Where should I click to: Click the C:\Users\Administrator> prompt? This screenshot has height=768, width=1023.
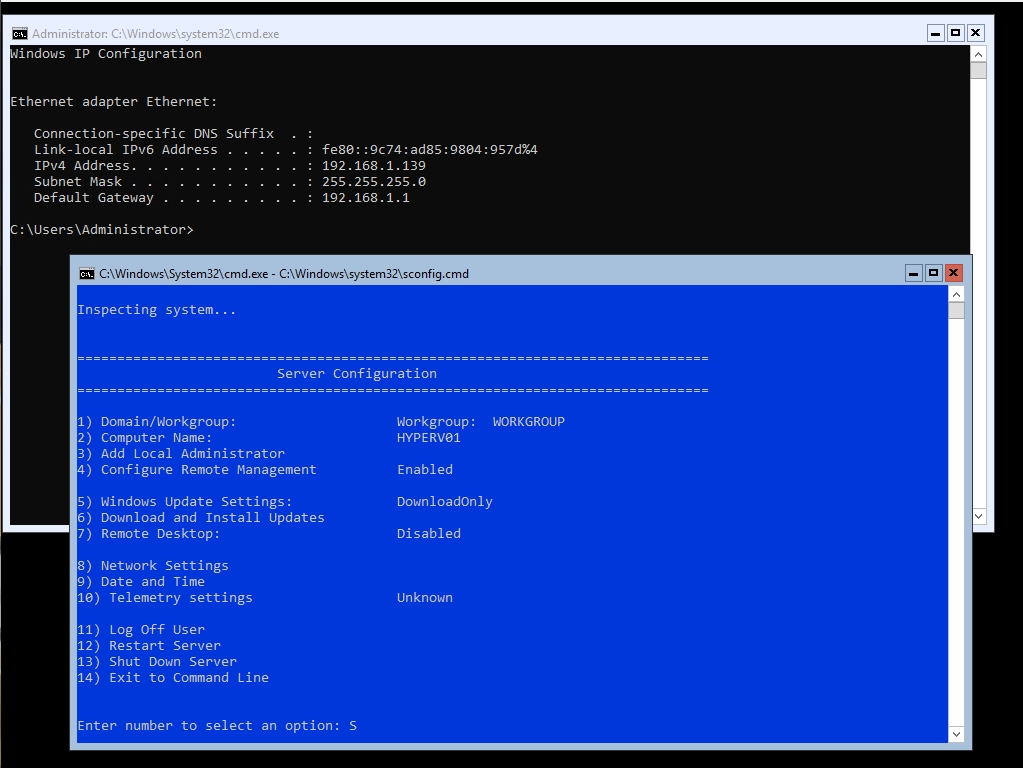(x=102, y=230)
